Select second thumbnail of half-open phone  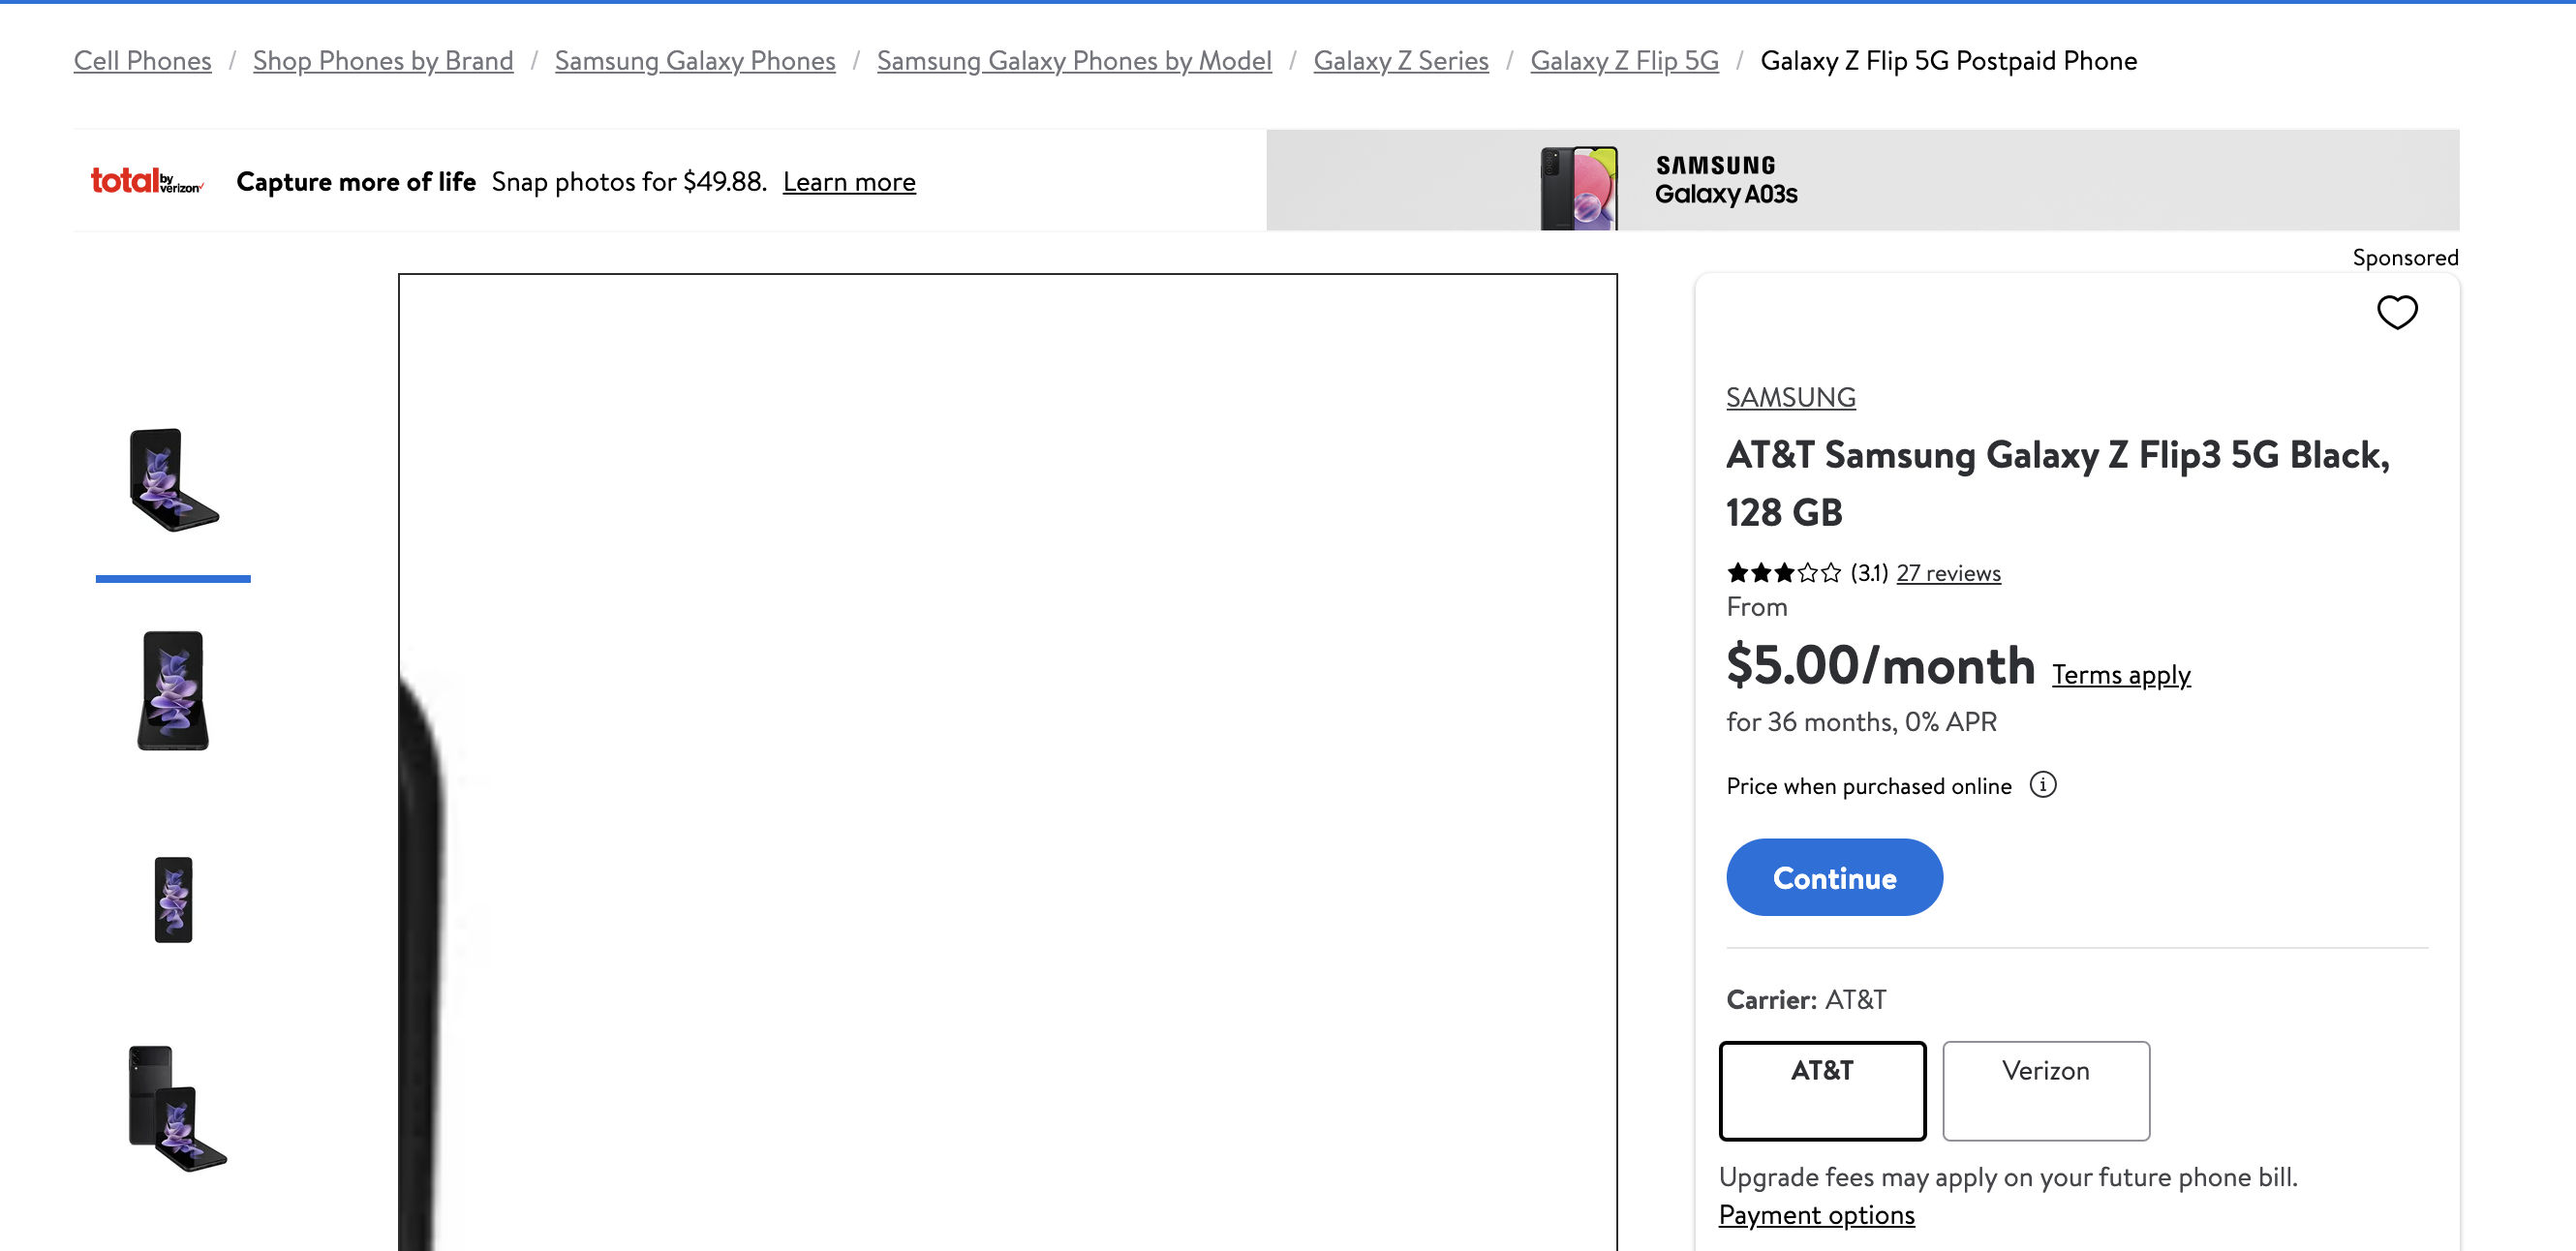point(173,690)
